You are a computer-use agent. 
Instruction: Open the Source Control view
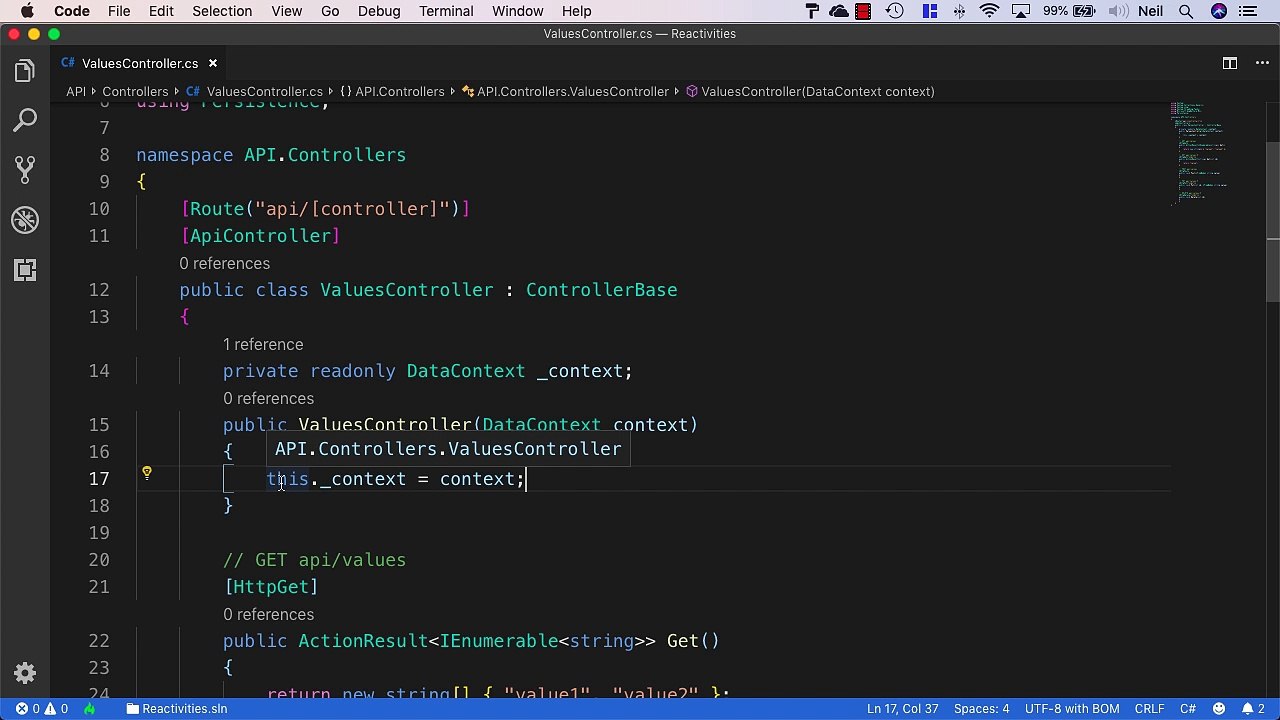tap(25, 170)
